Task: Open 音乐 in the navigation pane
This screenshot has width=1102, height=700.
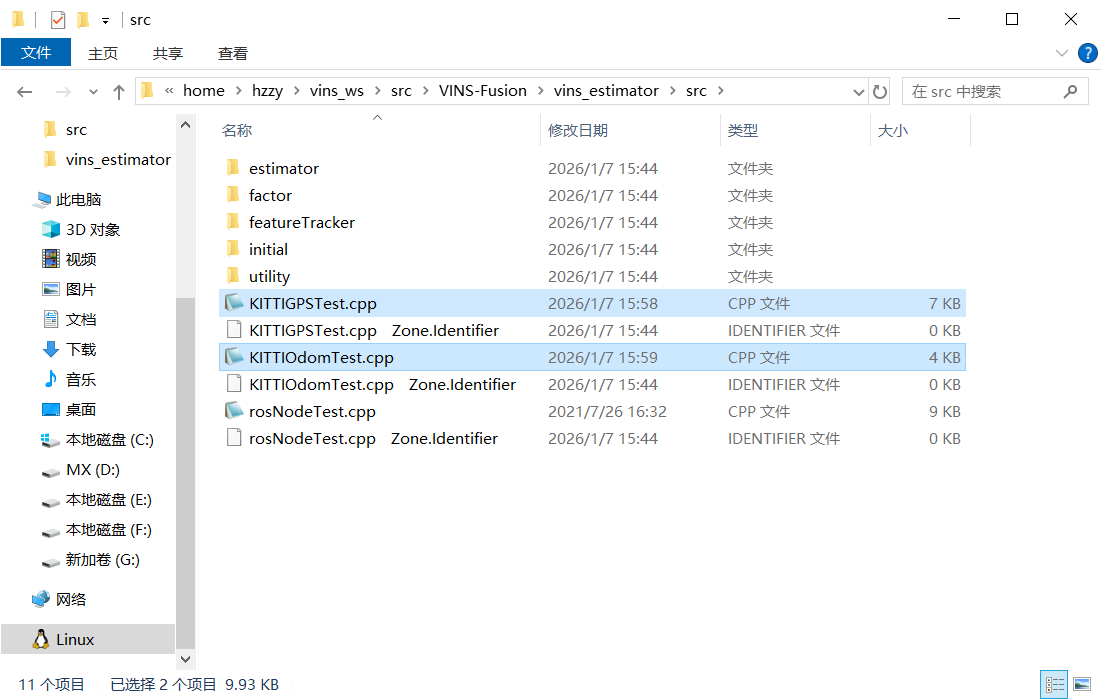Action: [81, 380]
